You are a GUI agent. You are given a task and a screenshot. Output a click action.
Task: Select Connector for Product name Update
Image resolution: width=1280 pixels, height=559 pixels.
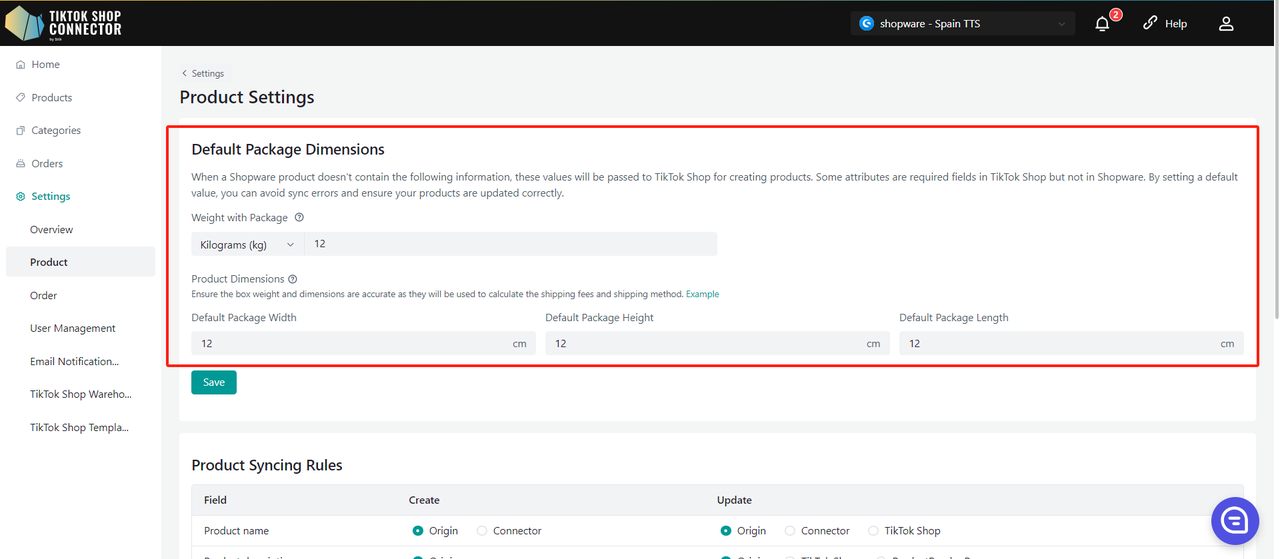(x=791, y=531)
